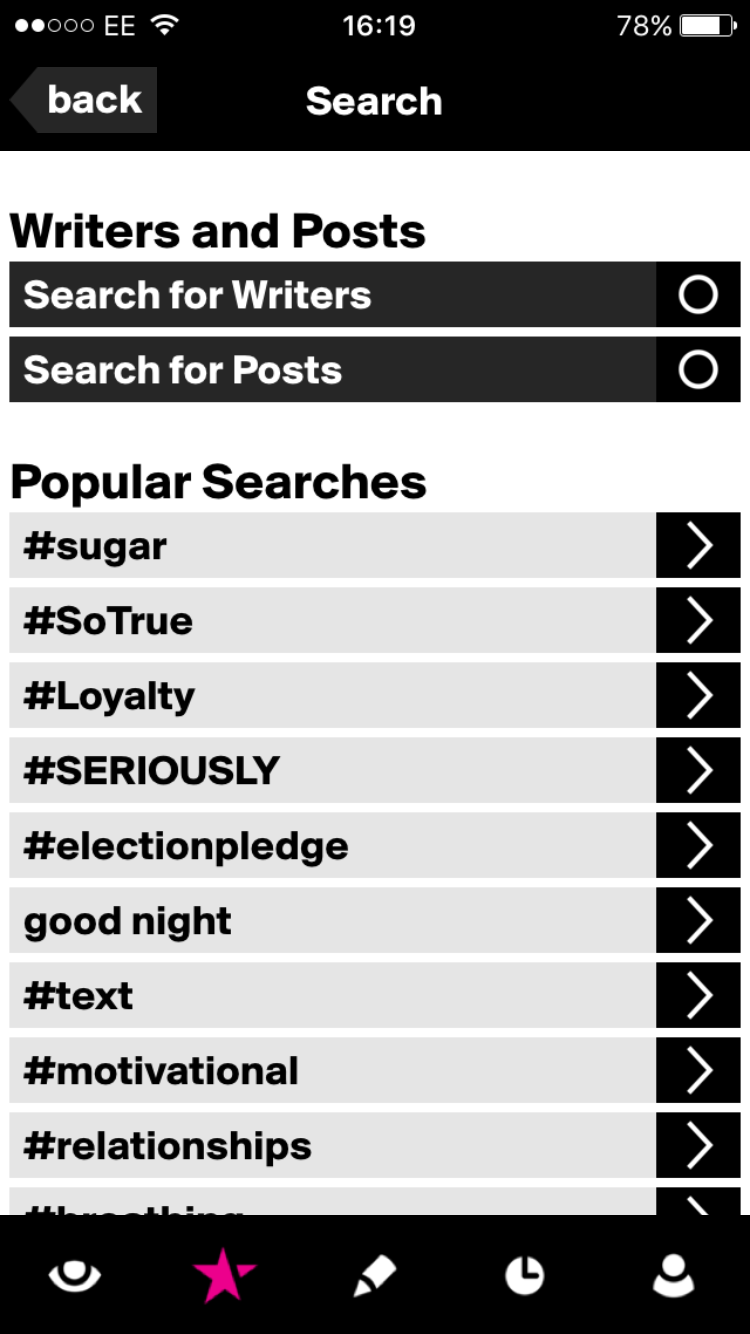The height and width of the screenshot is (1334, 750).
Task: Tap the Wi-Fi icon in status bar
Action: click(165, 26)
